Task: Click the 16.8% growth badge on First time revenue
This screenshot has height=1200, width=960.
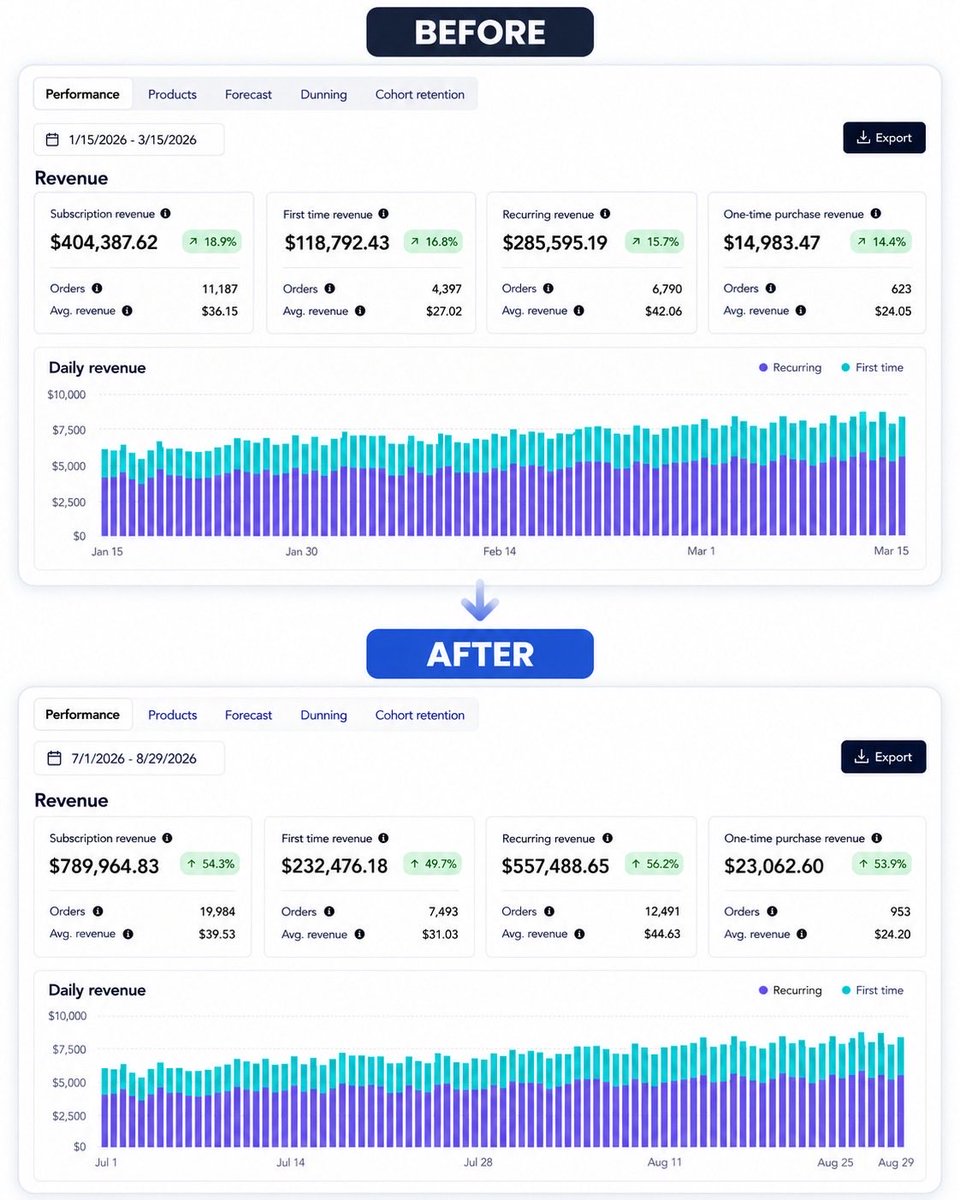Action: (433, 242)
